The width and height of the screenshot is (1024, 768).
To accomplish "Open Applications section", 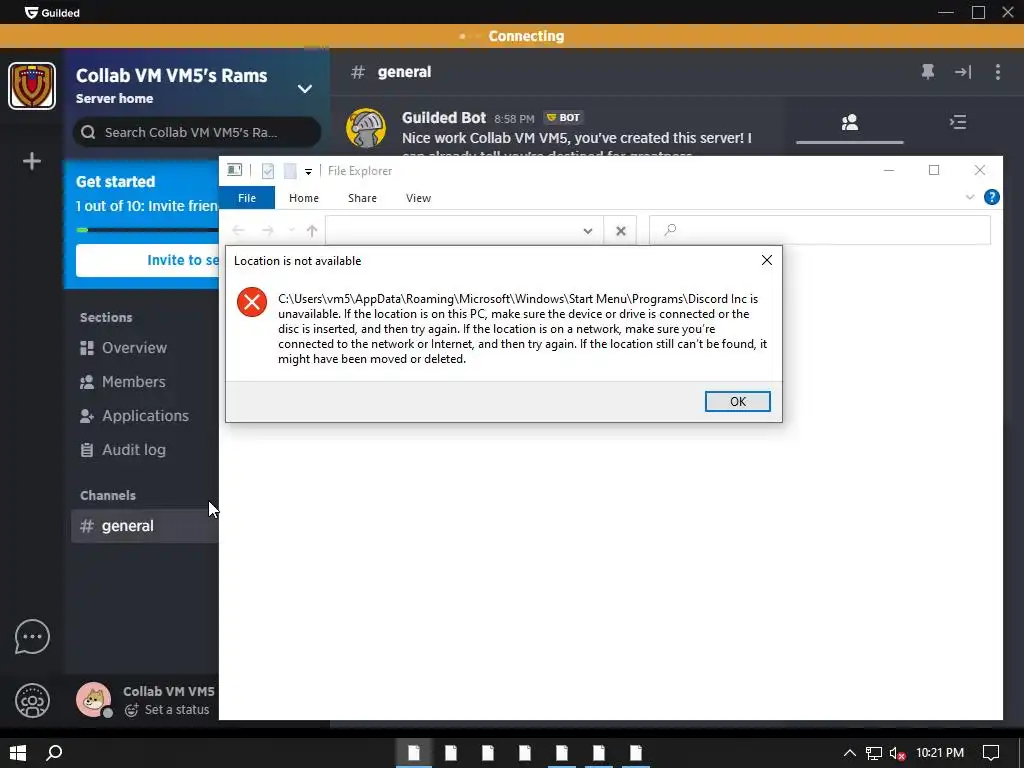I will [x=134, y=415].
